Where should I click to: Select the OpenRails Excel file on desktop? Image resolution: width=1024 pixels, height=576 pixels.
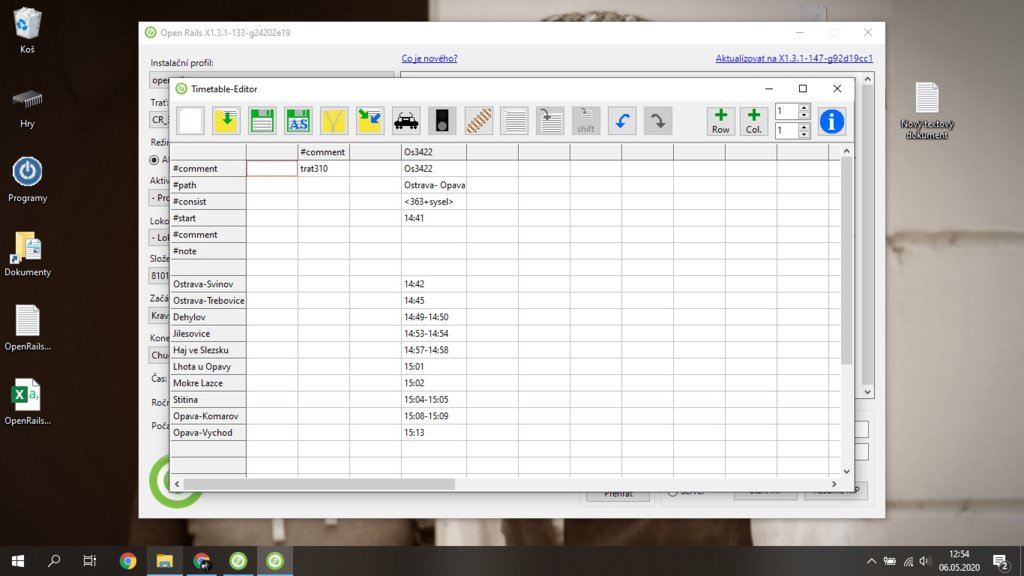[27, 402]
